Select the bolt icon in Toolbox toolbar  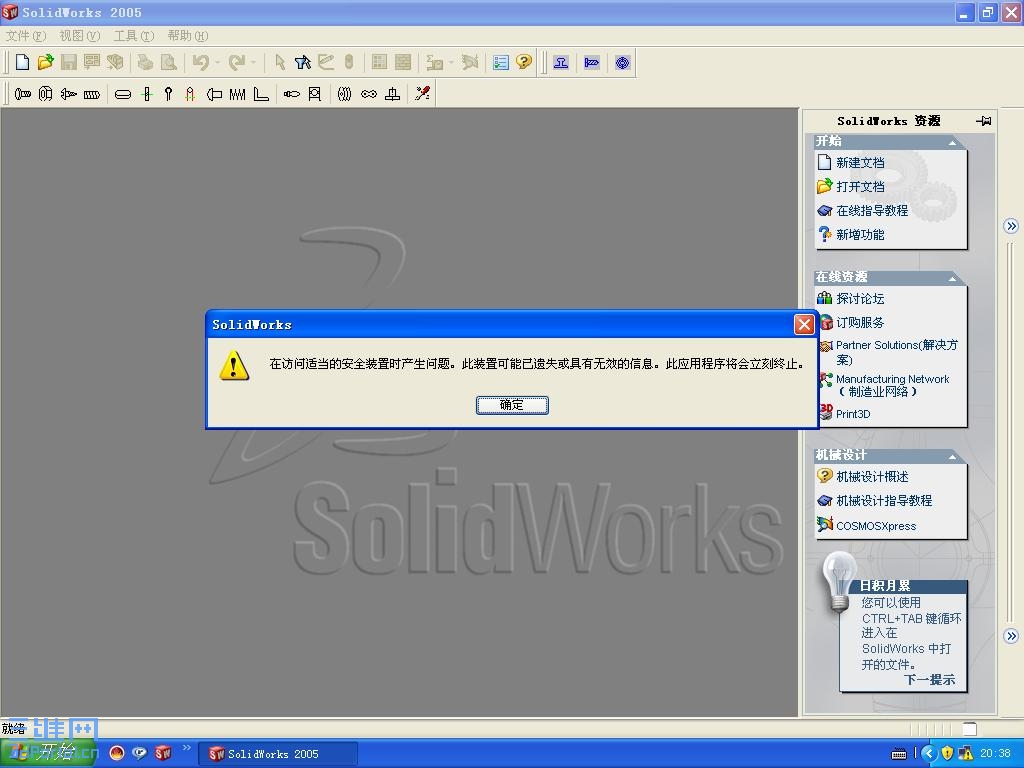23,94
